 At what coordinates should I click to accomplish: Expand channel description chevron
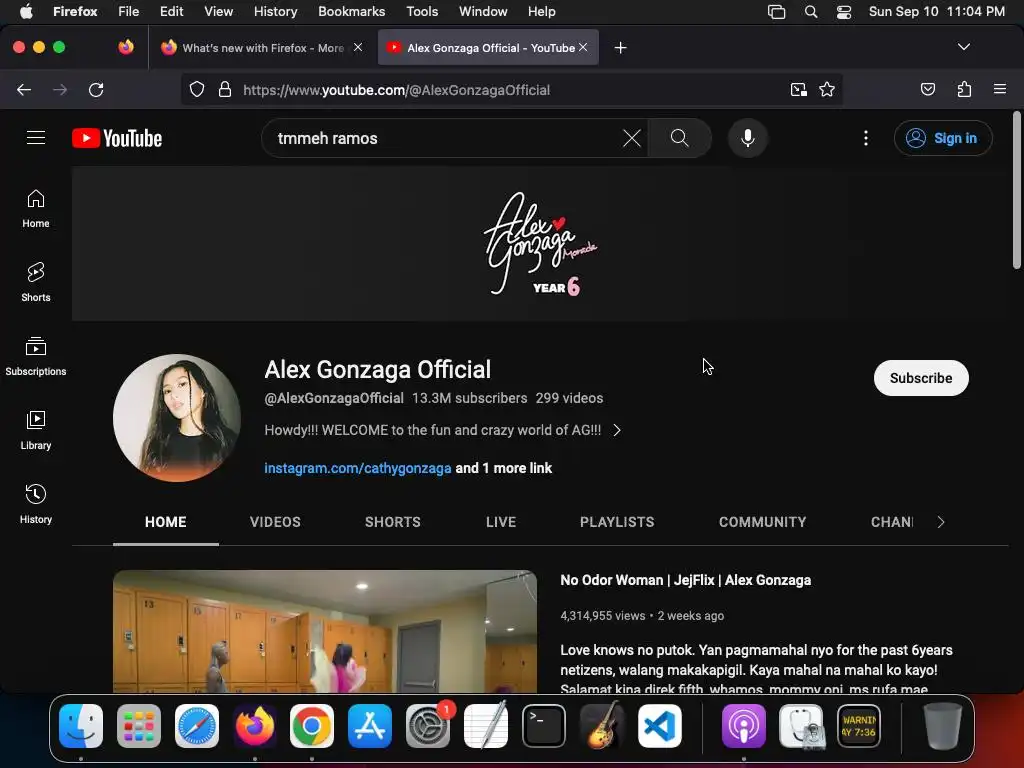[x=616, y=430]
